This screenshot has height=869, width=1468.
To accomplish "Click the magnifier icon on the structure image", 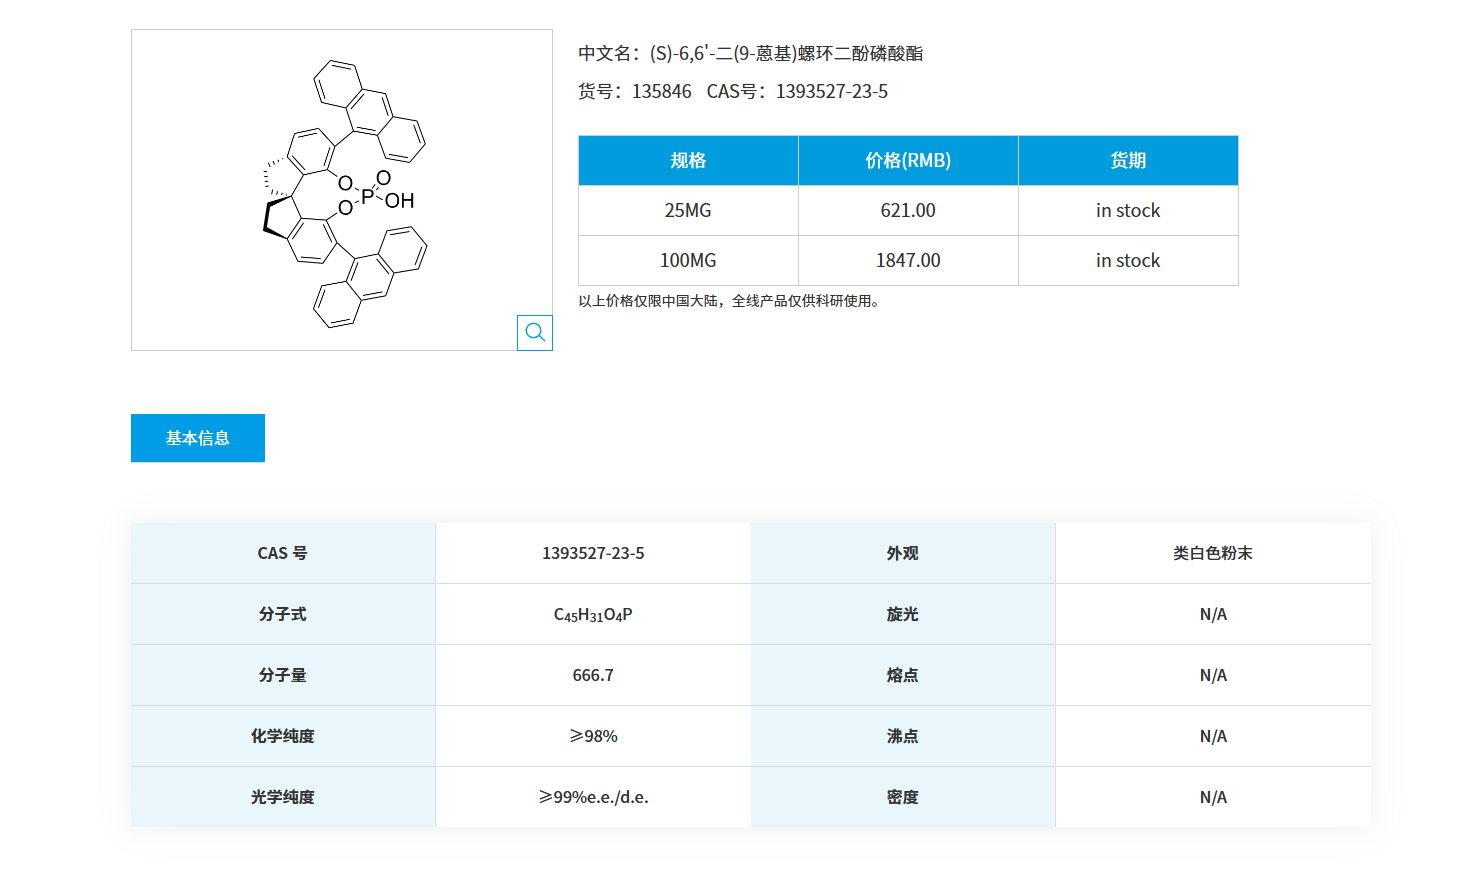I will [534, 333].
